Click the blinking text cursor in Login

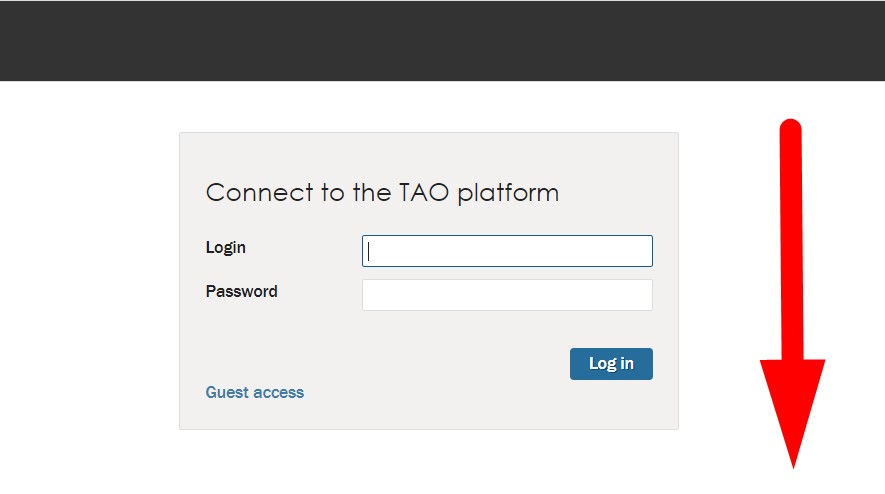point(369,251)
